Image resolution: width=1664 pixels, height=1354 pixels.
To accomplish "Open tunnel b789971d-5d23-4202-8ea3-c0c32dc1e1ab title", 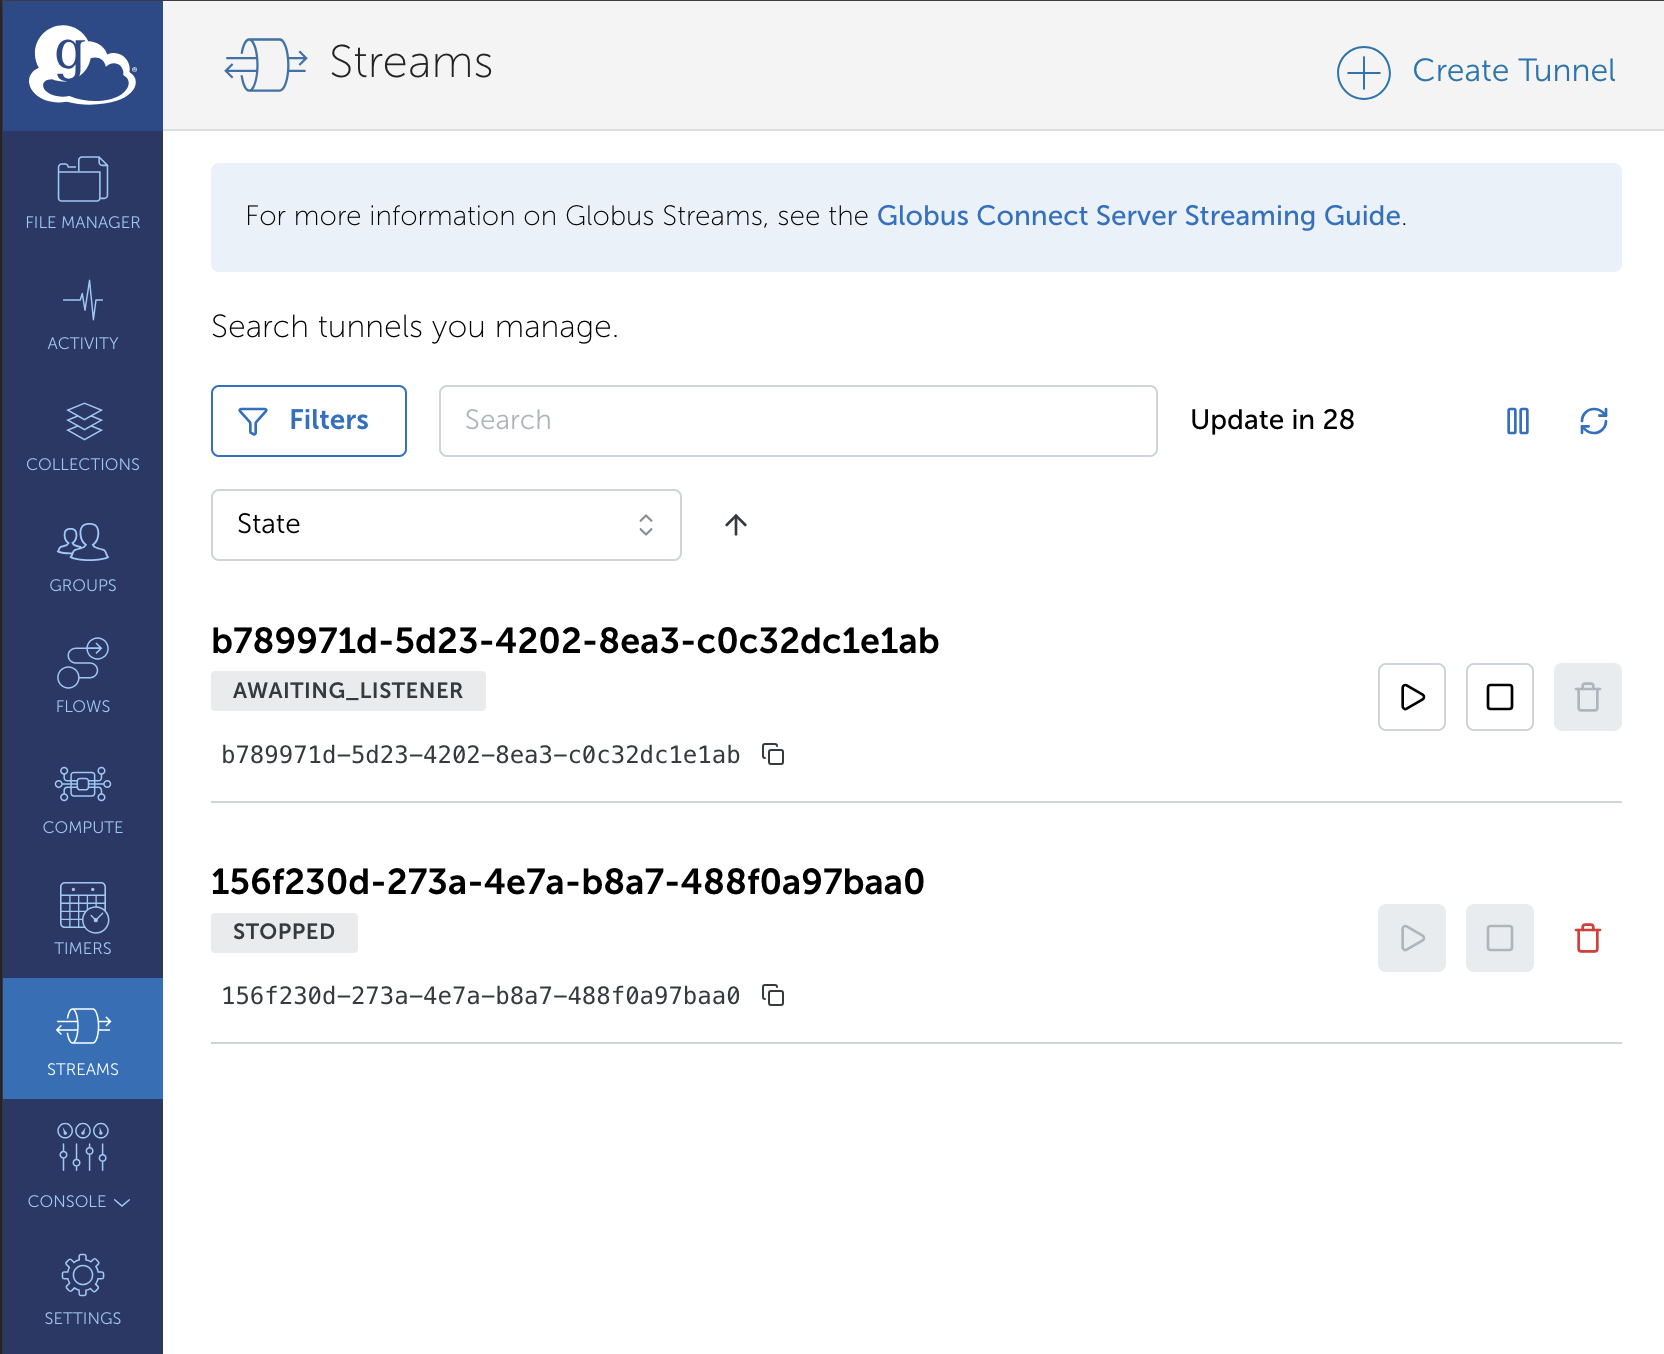I will 575,641.
